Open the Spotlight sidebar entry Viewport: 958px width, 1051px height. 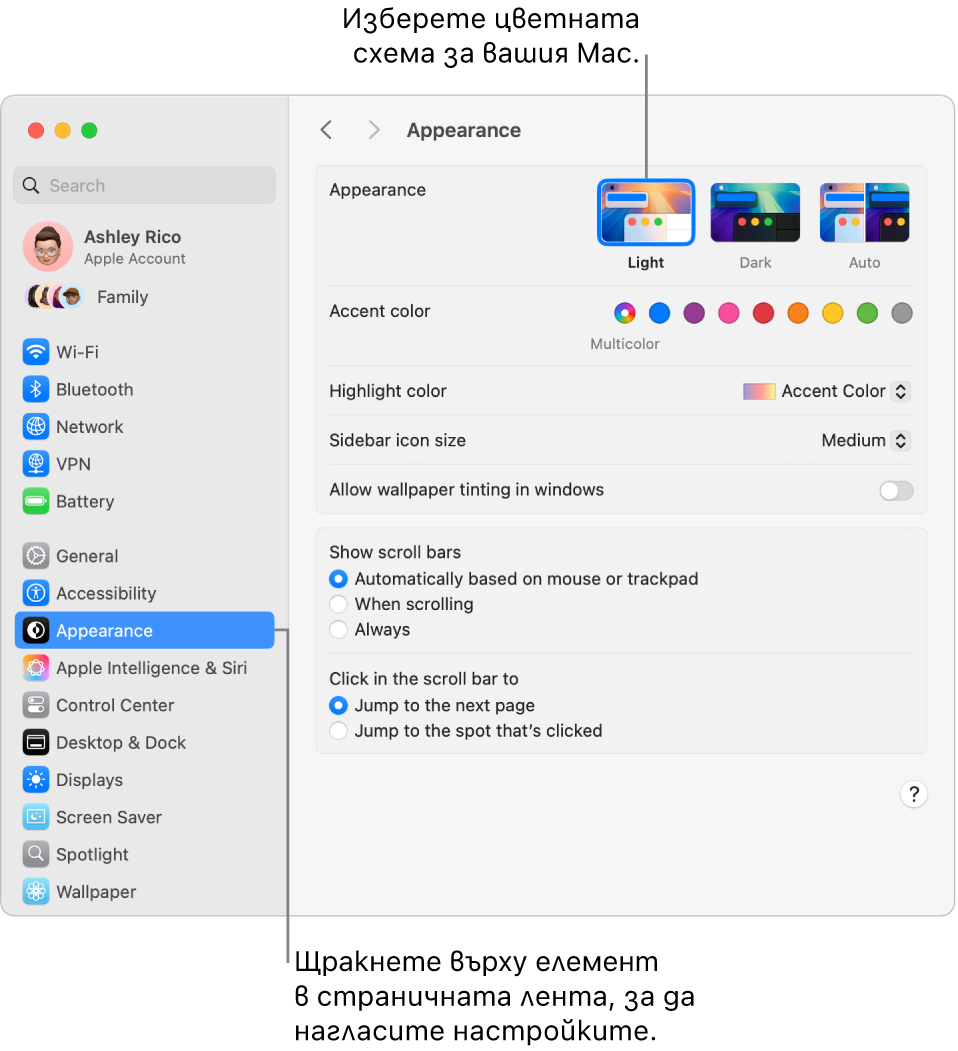144,855
